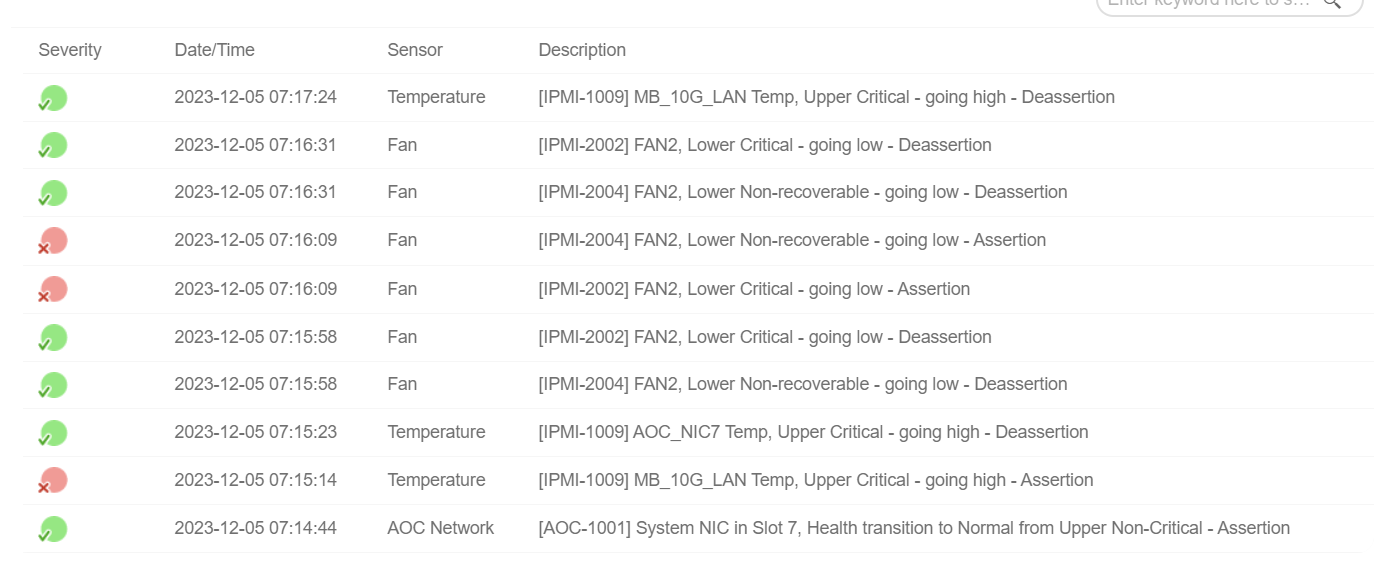Sort by Date/Time column header
This screenshot has height=567, width=1383.
click(x=214, y=50)
